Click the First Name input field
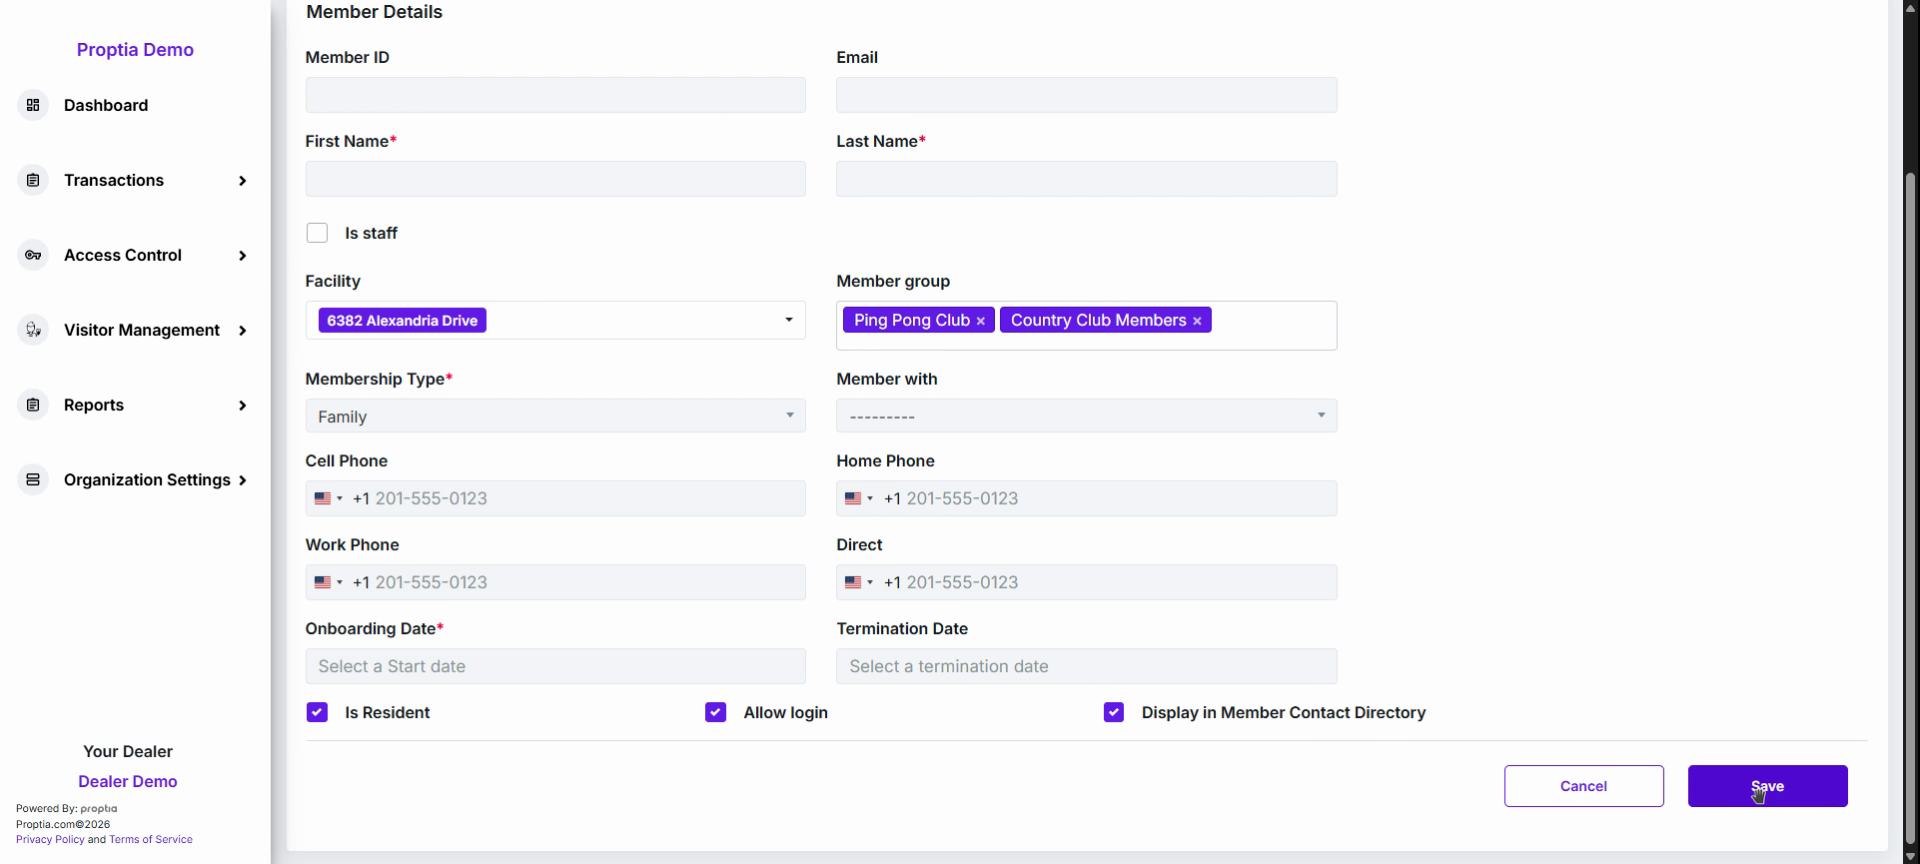Screen dimensions: 1920x864 555,179
